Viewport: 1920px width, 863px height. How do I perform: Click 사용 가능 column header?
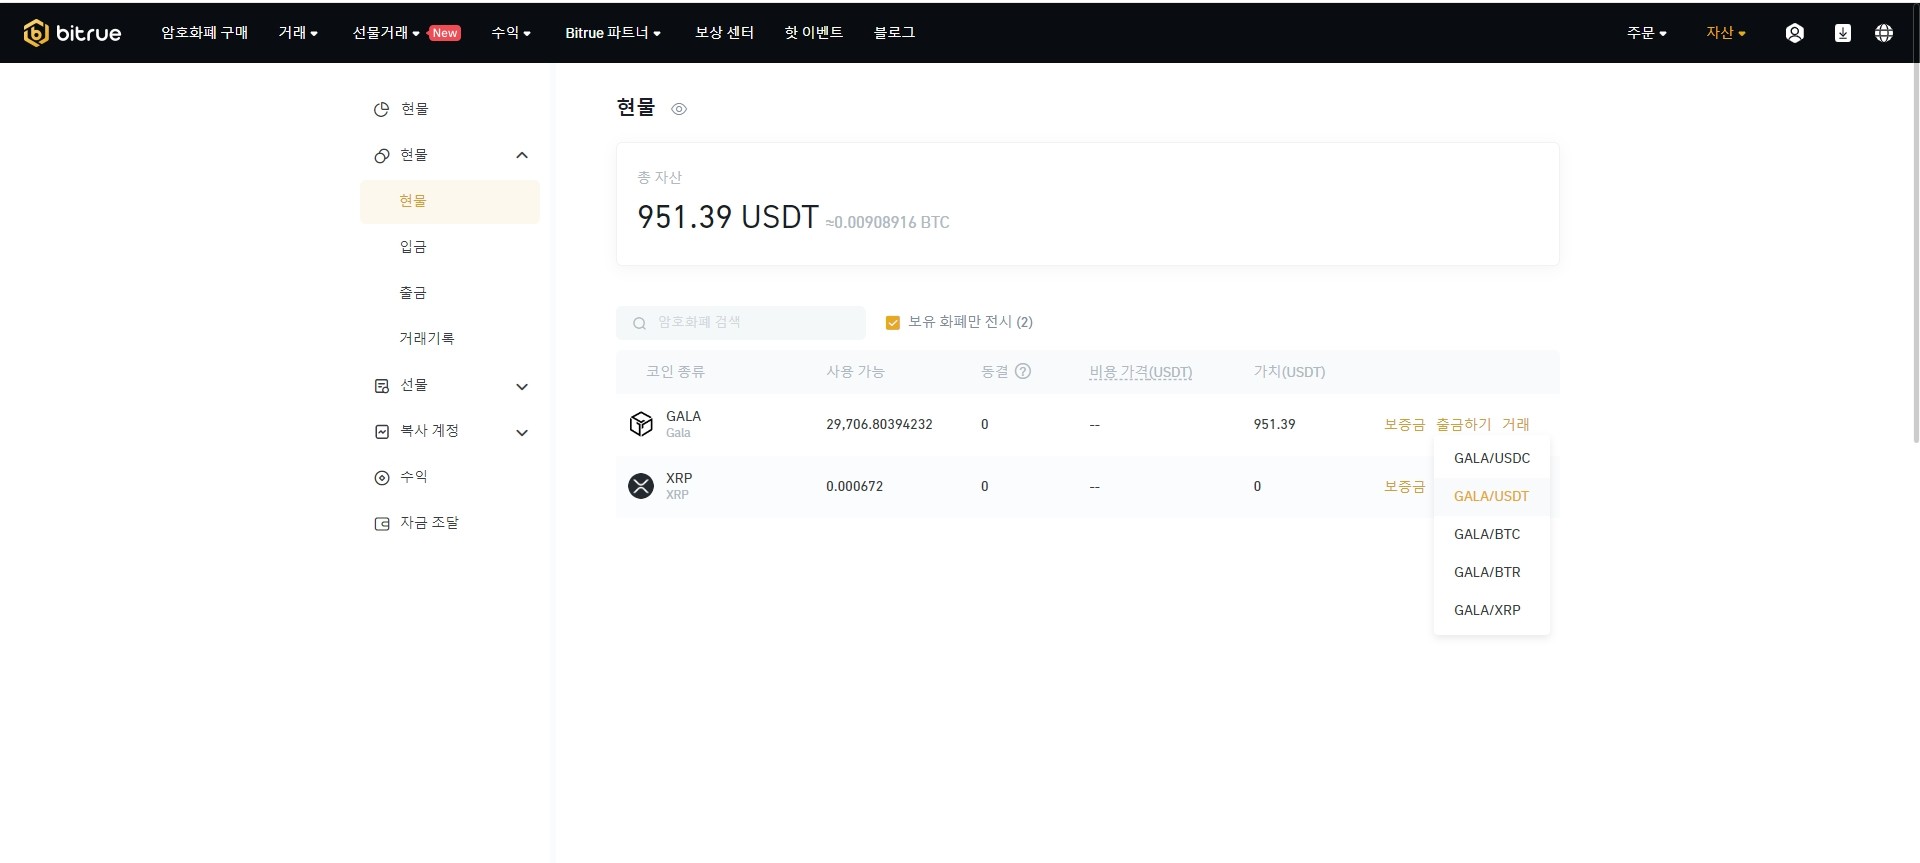click(x=855, y=372)
